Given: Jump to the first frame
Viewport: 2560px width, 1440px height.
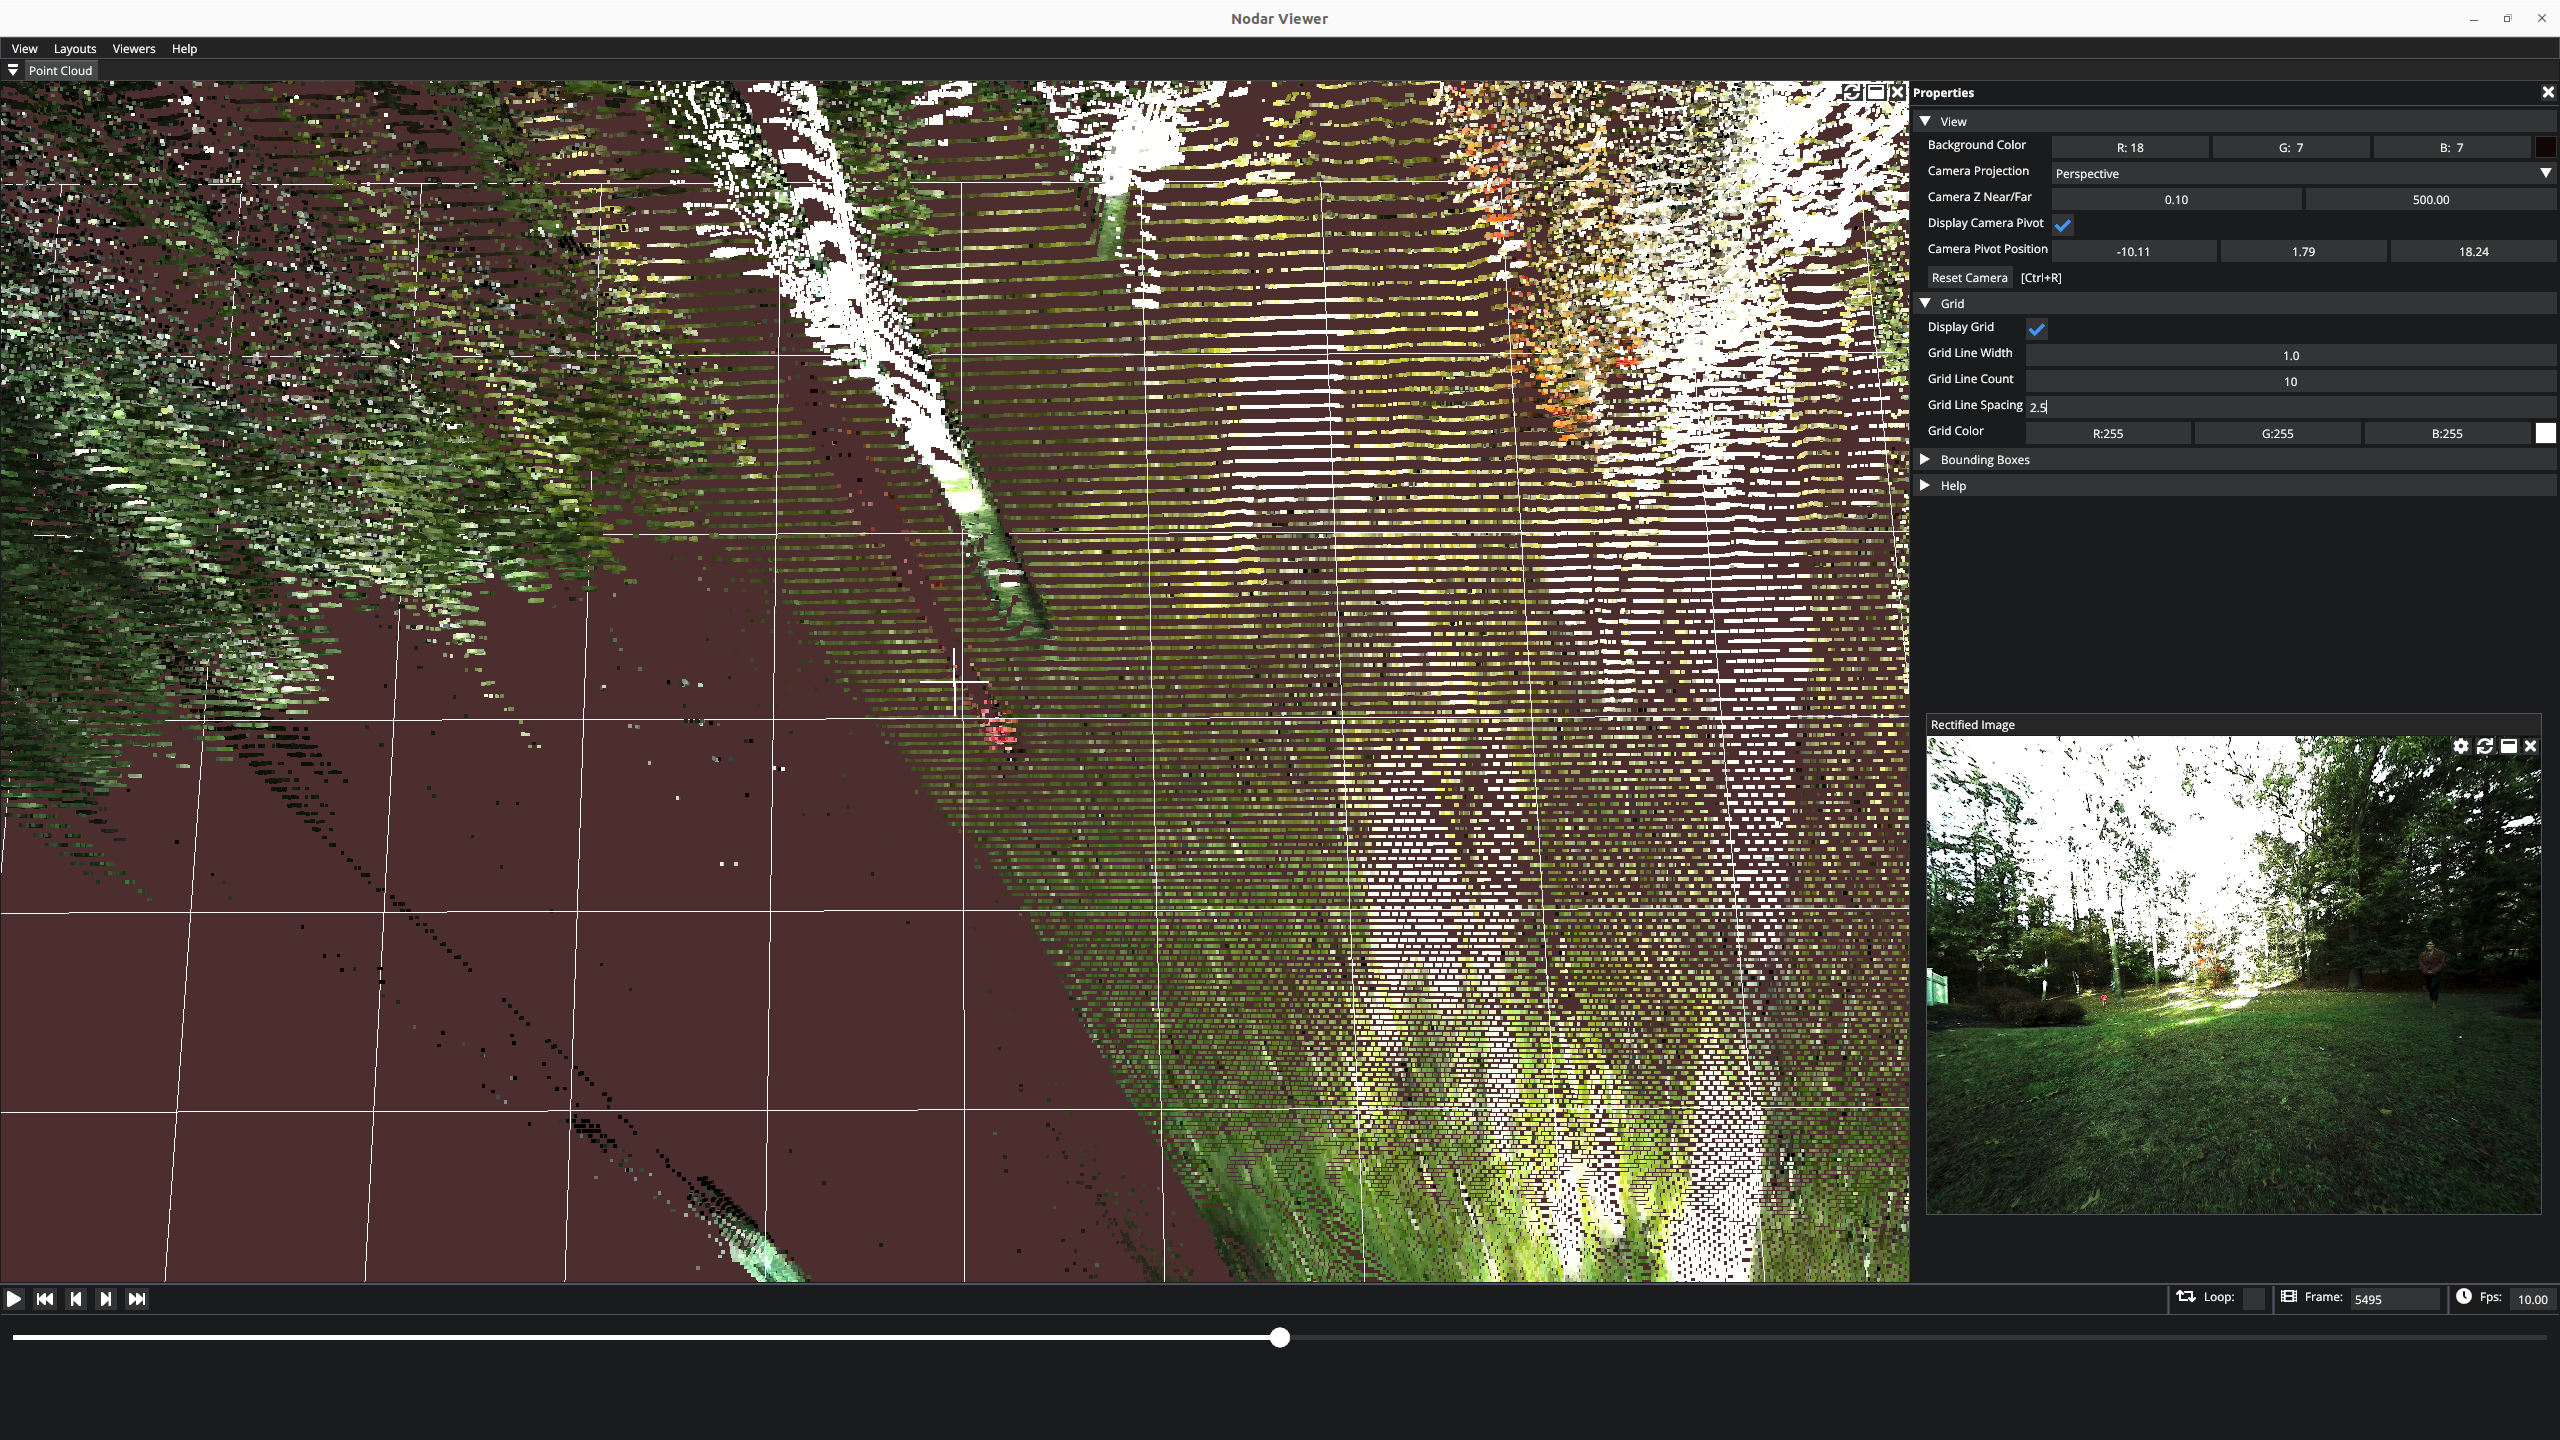Looking at the screenshot, I should point(45,1298).
